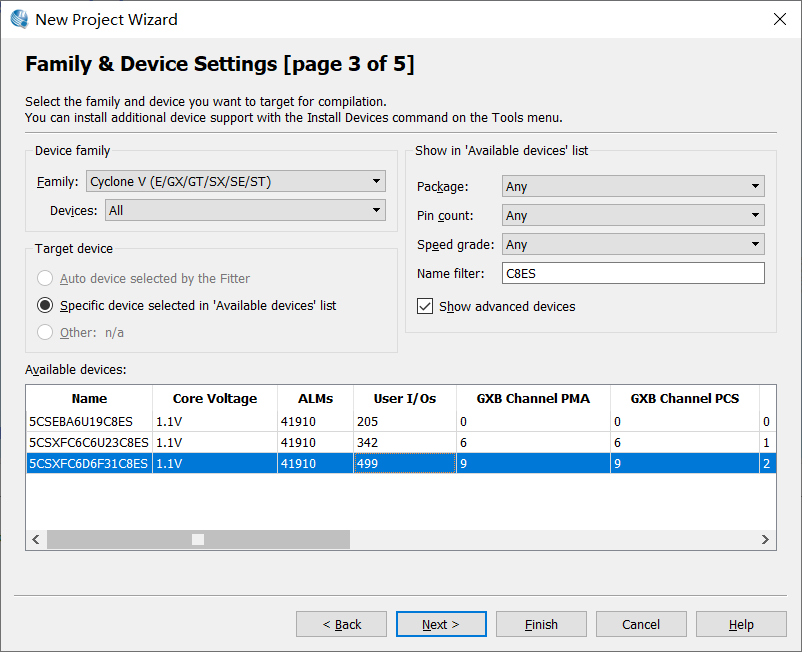802x652 pixels.
Task: Click User I/Os value 205
Action: tap(405, 421)
